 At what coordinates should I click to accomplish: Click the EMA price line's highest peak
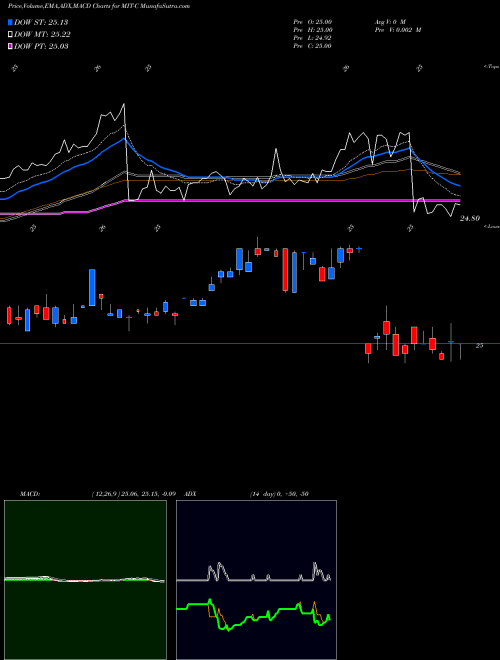point(124,104)
